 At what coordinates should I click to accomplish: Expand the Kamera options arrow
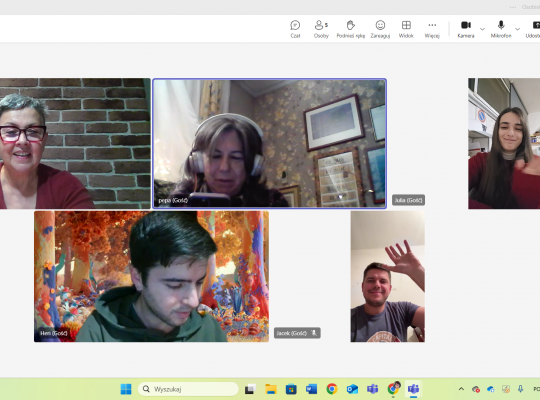[x=482, y=29]
